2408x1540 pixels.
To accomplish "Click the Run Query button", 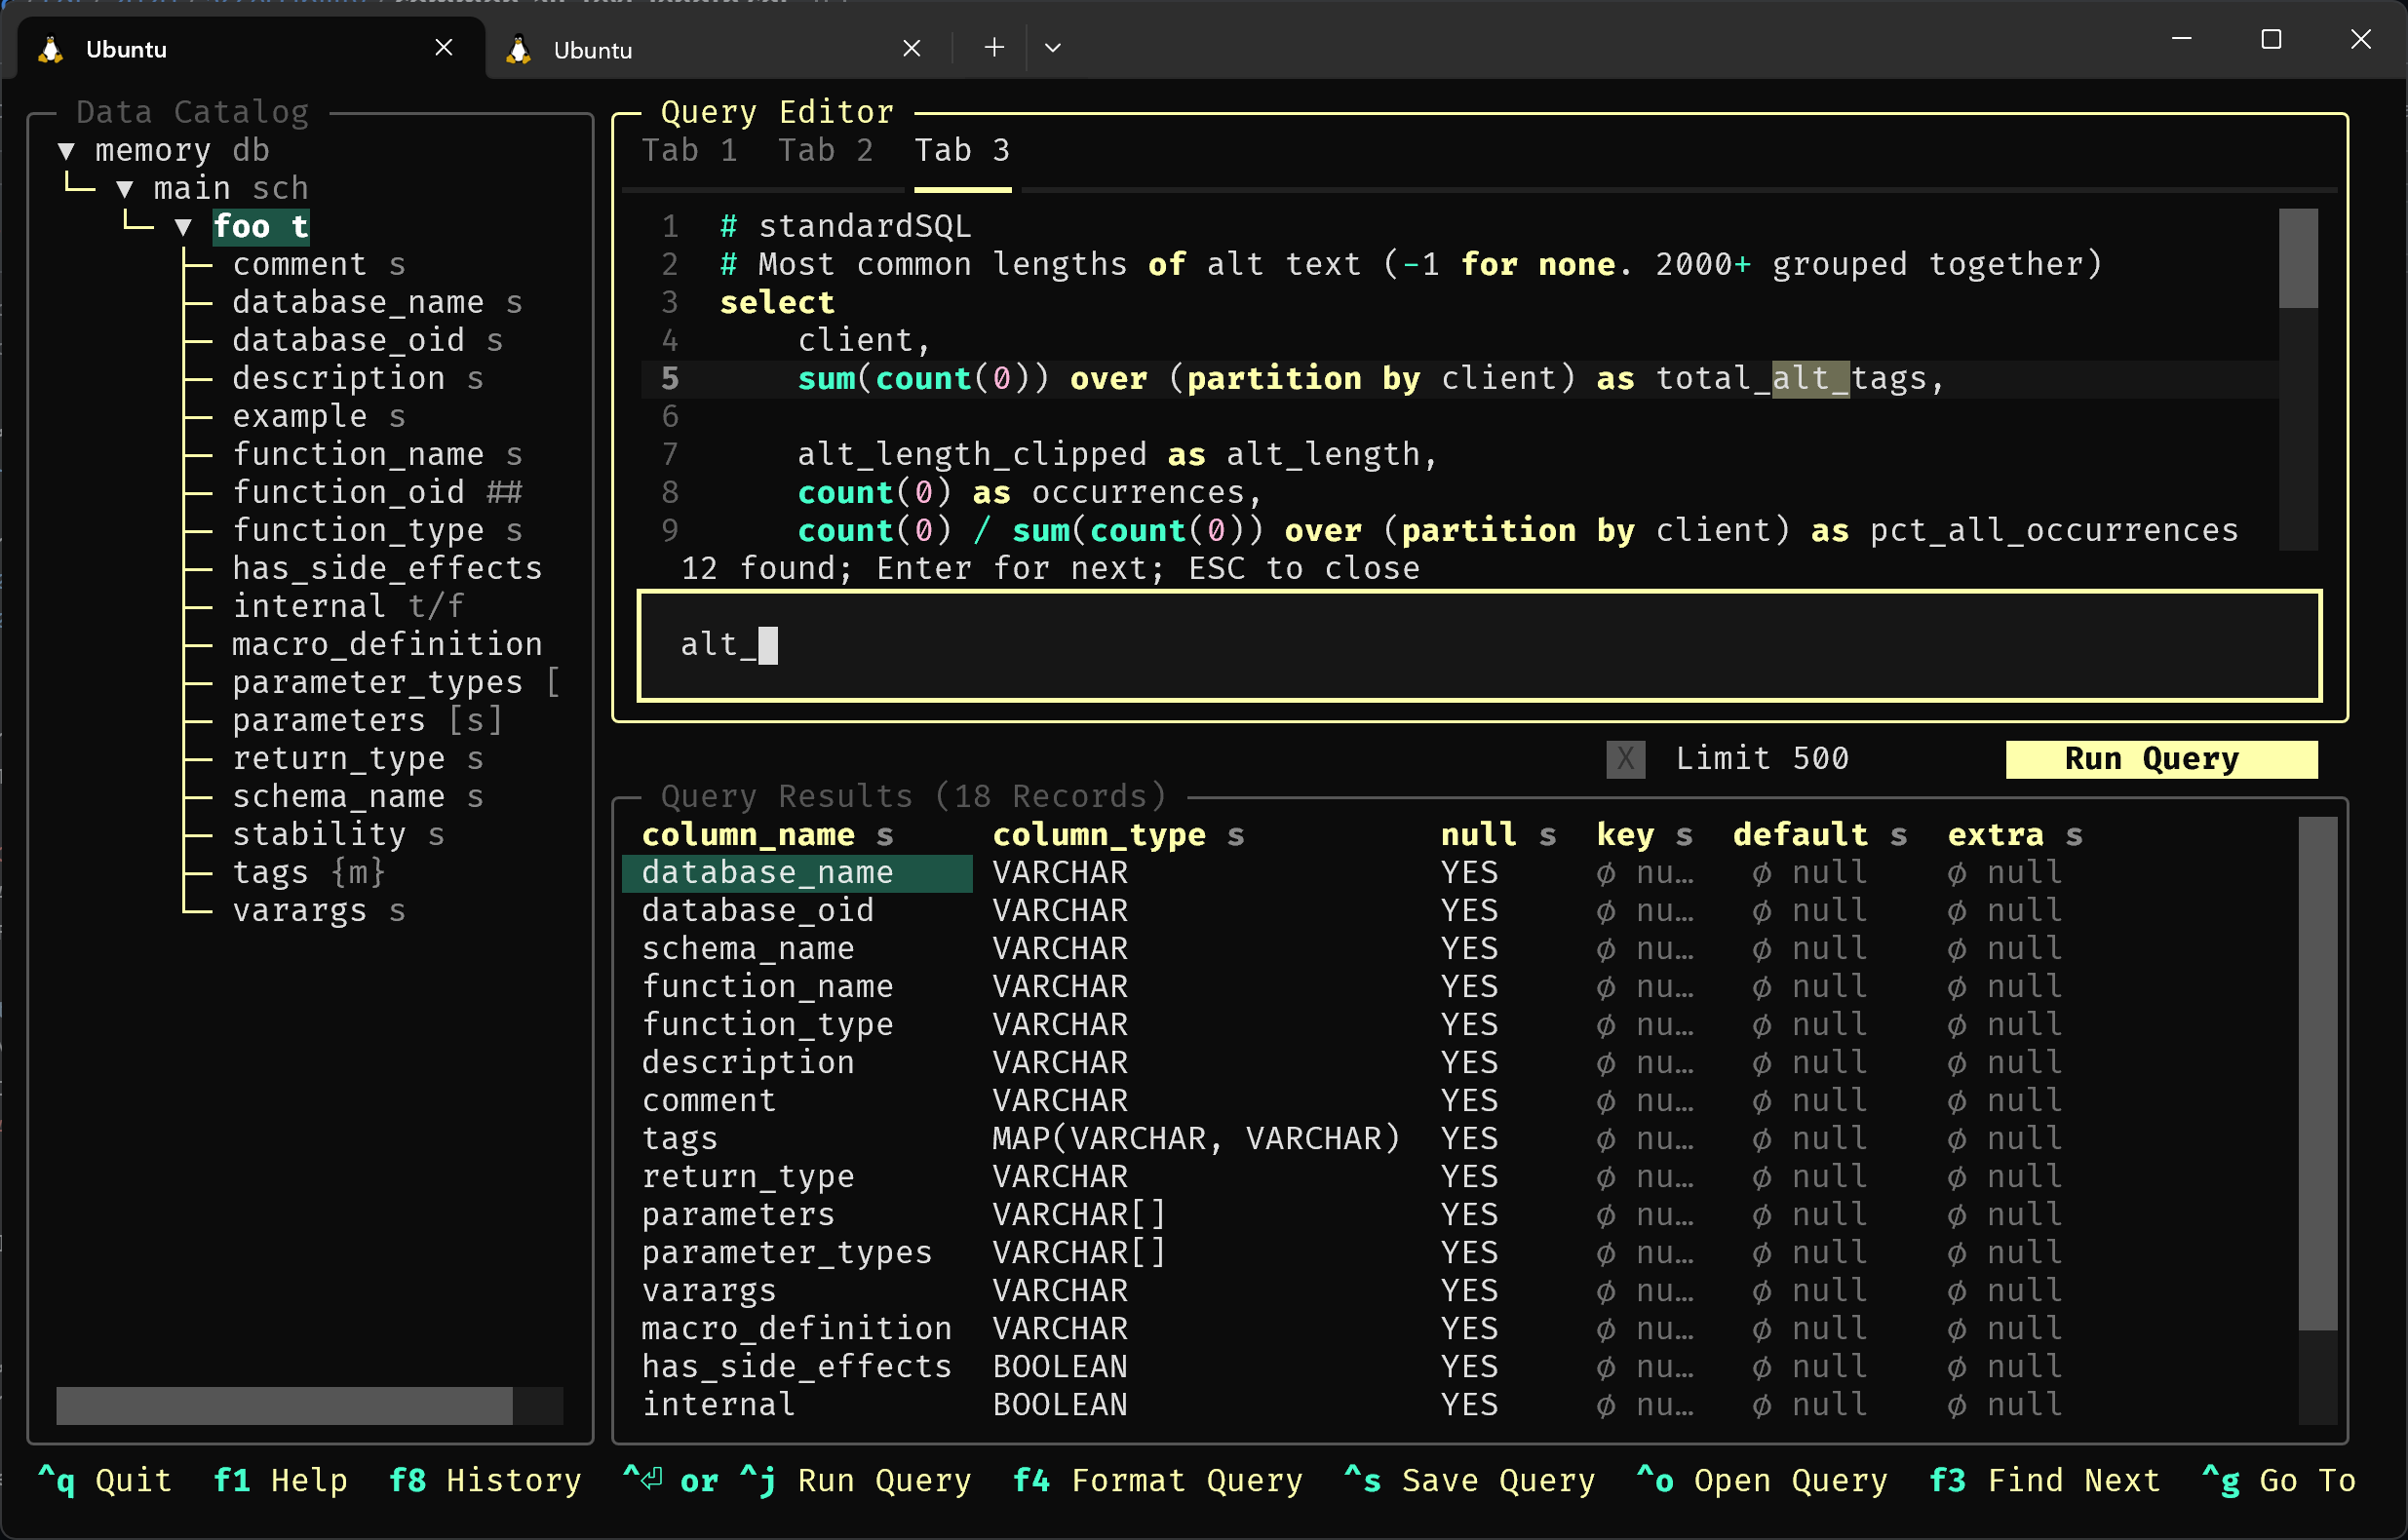I will (x=2150, y=757).
